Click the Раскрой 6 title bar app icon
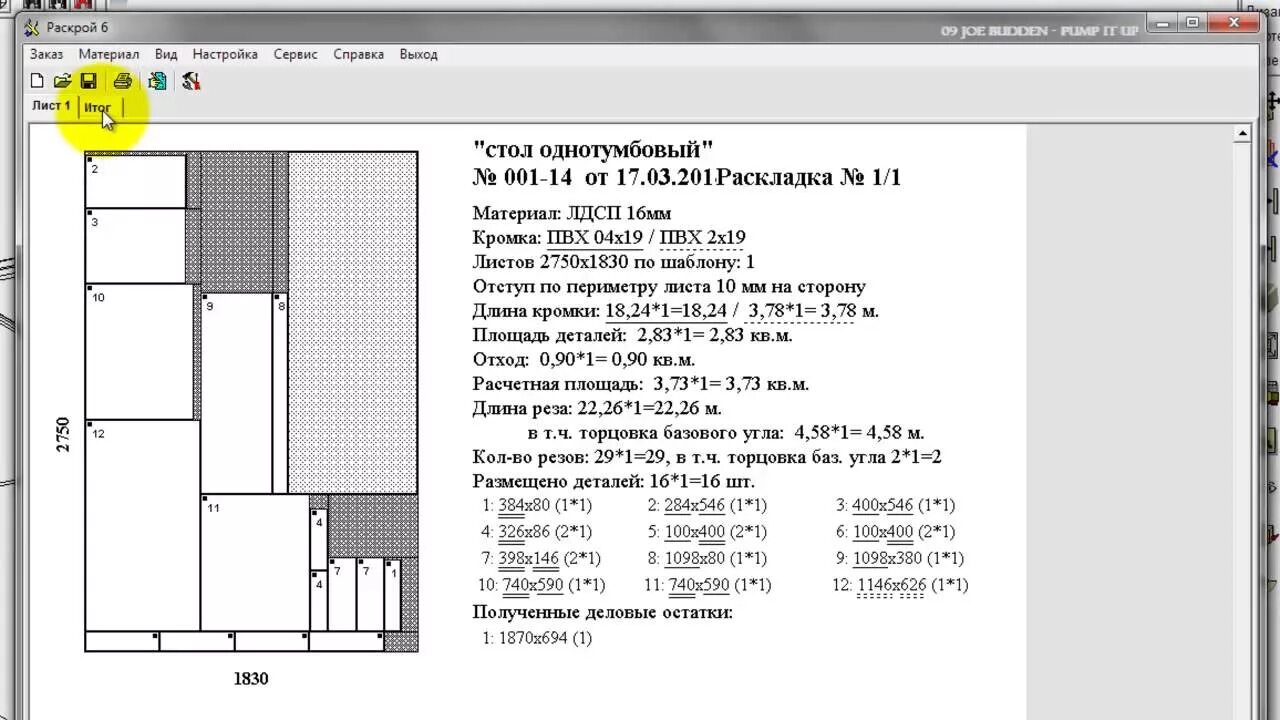This screenshot has height=720, width=1280. click(32, 28)
